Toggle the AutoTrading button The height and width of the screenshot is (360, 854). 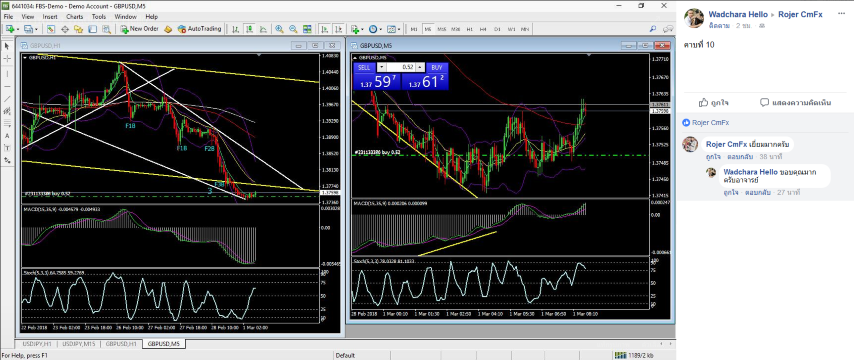pyautogui.click(x=199, y=29)
